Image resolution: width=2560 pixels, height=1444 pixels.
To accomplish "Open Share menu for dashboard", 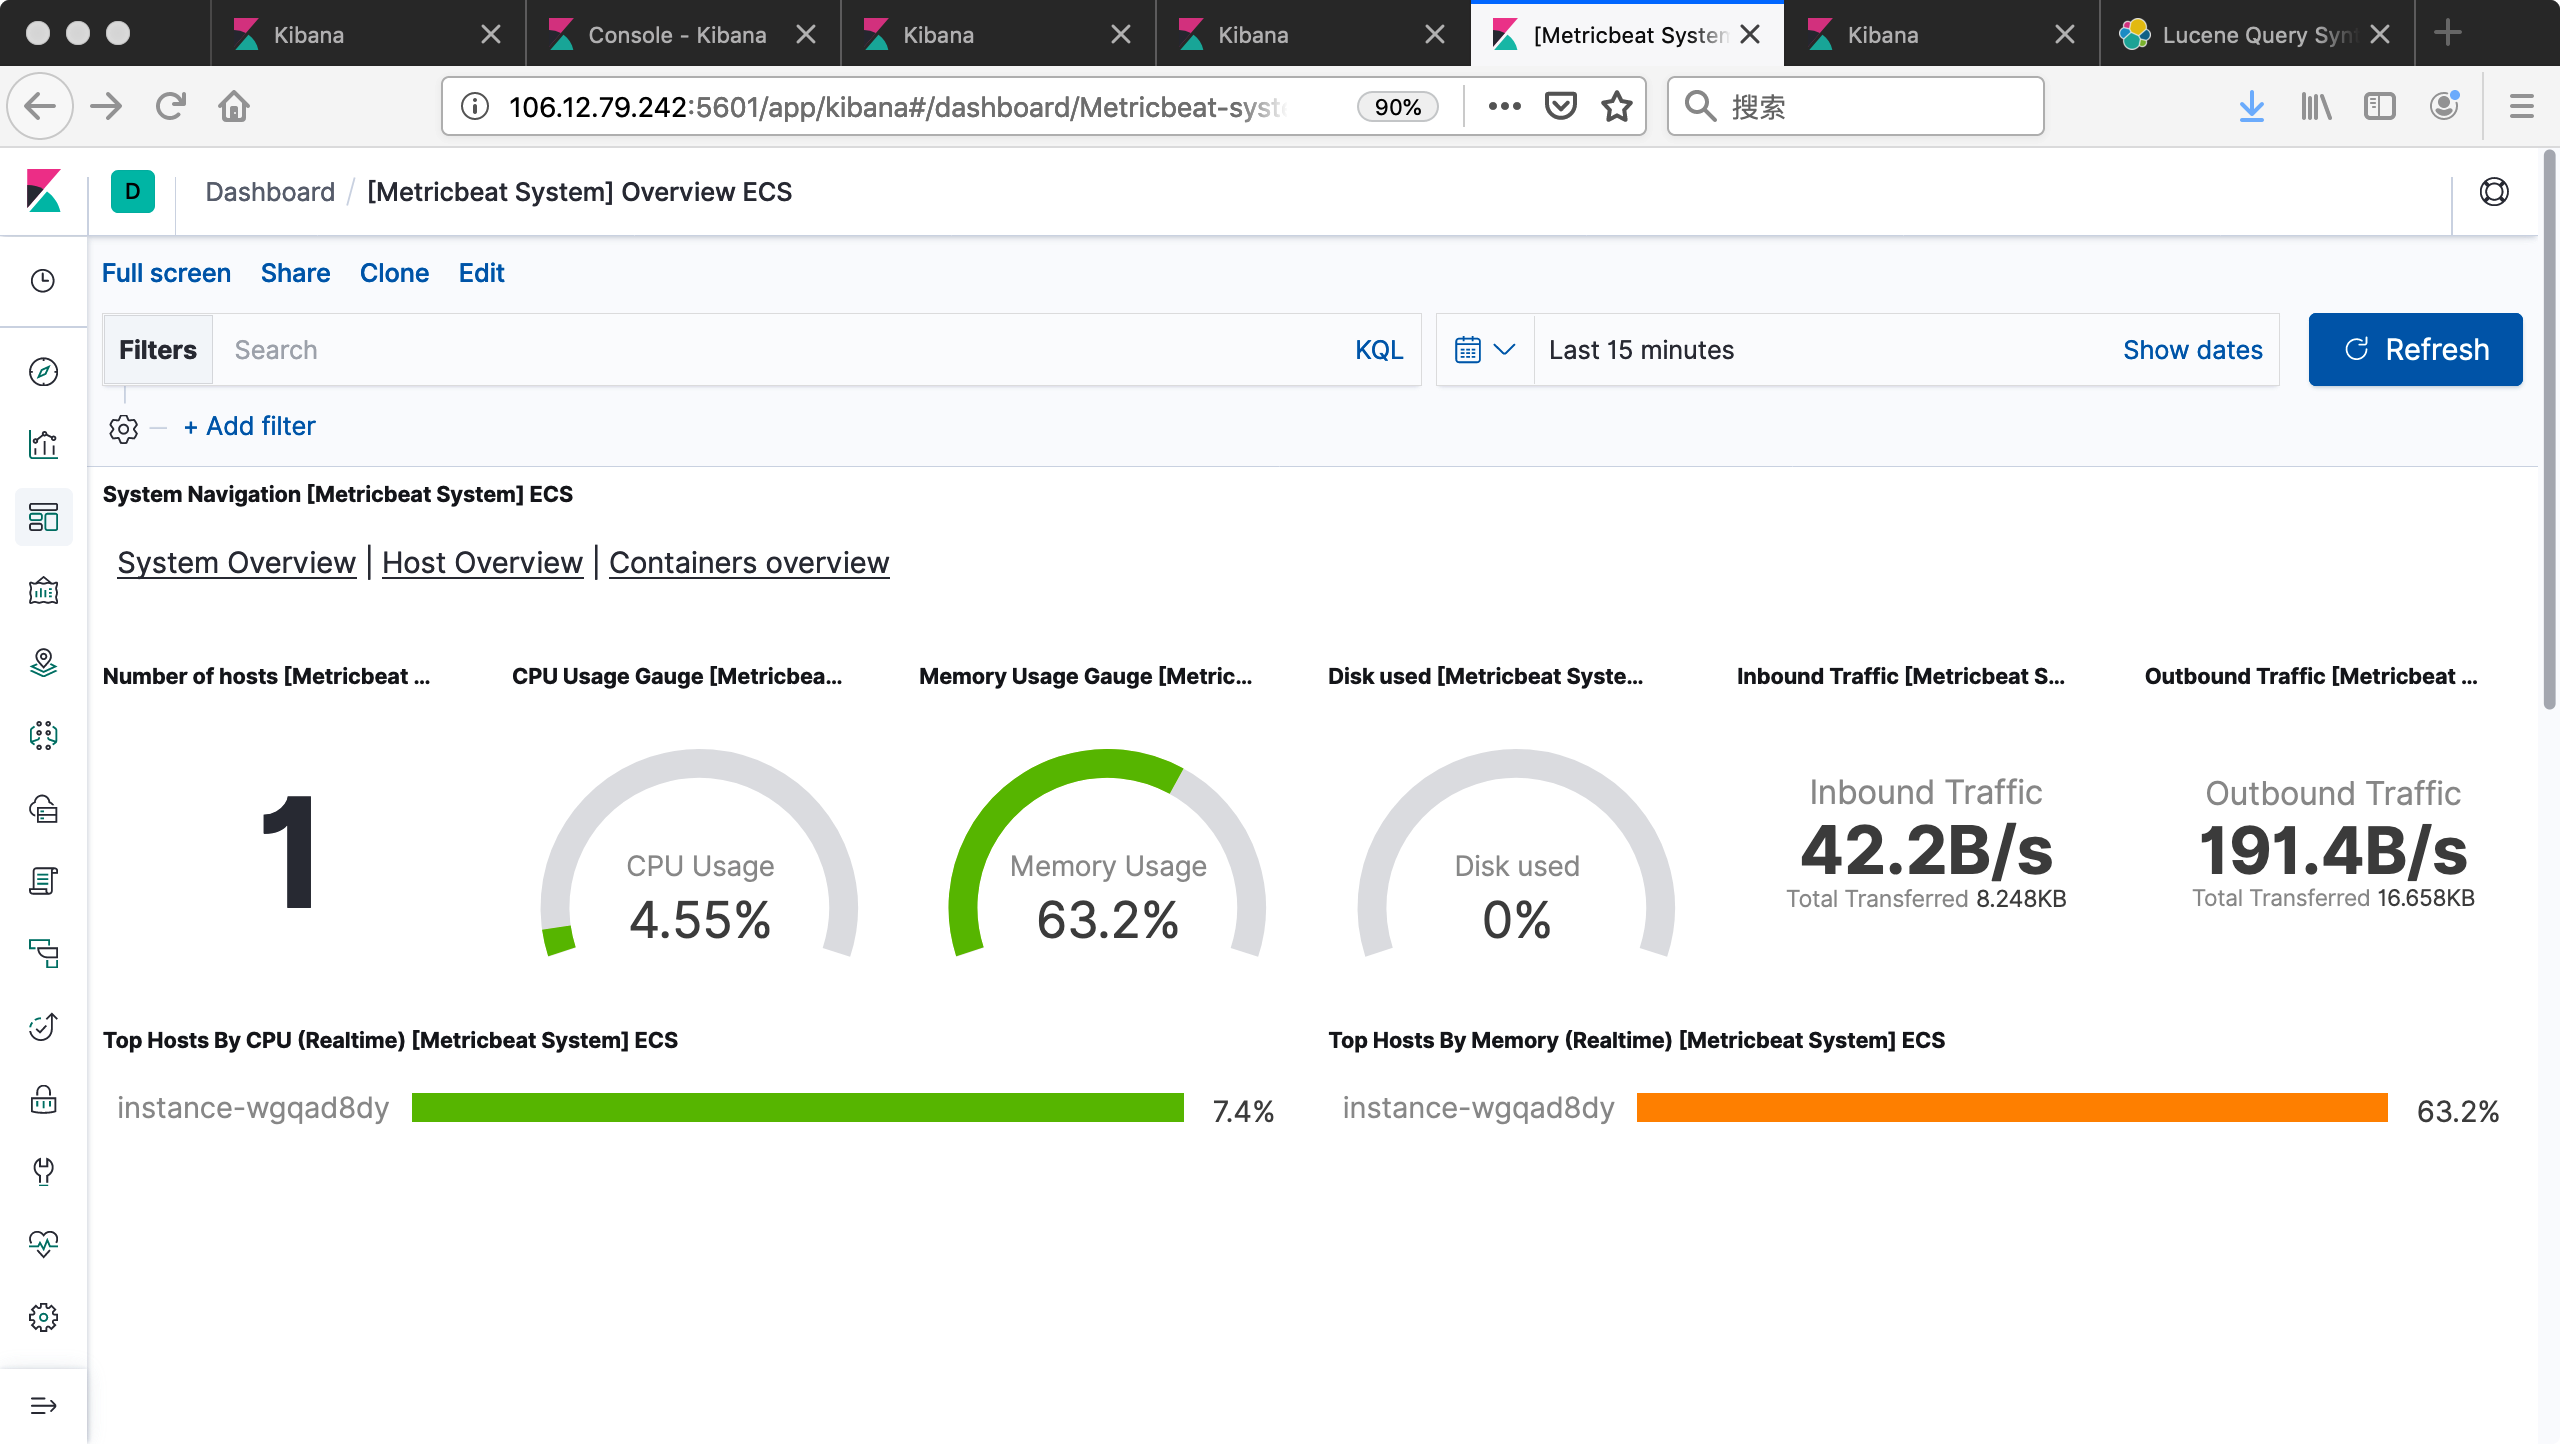I will click(295, 273).
